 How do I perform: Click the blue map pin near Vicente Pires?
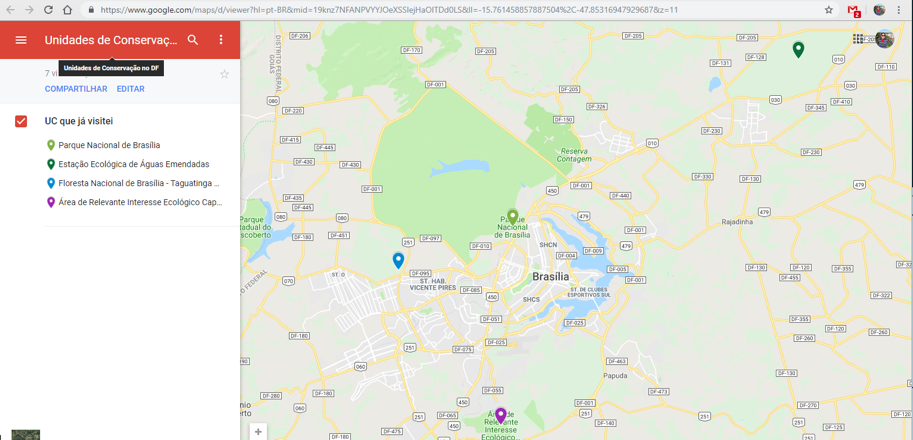coord(398,260)
